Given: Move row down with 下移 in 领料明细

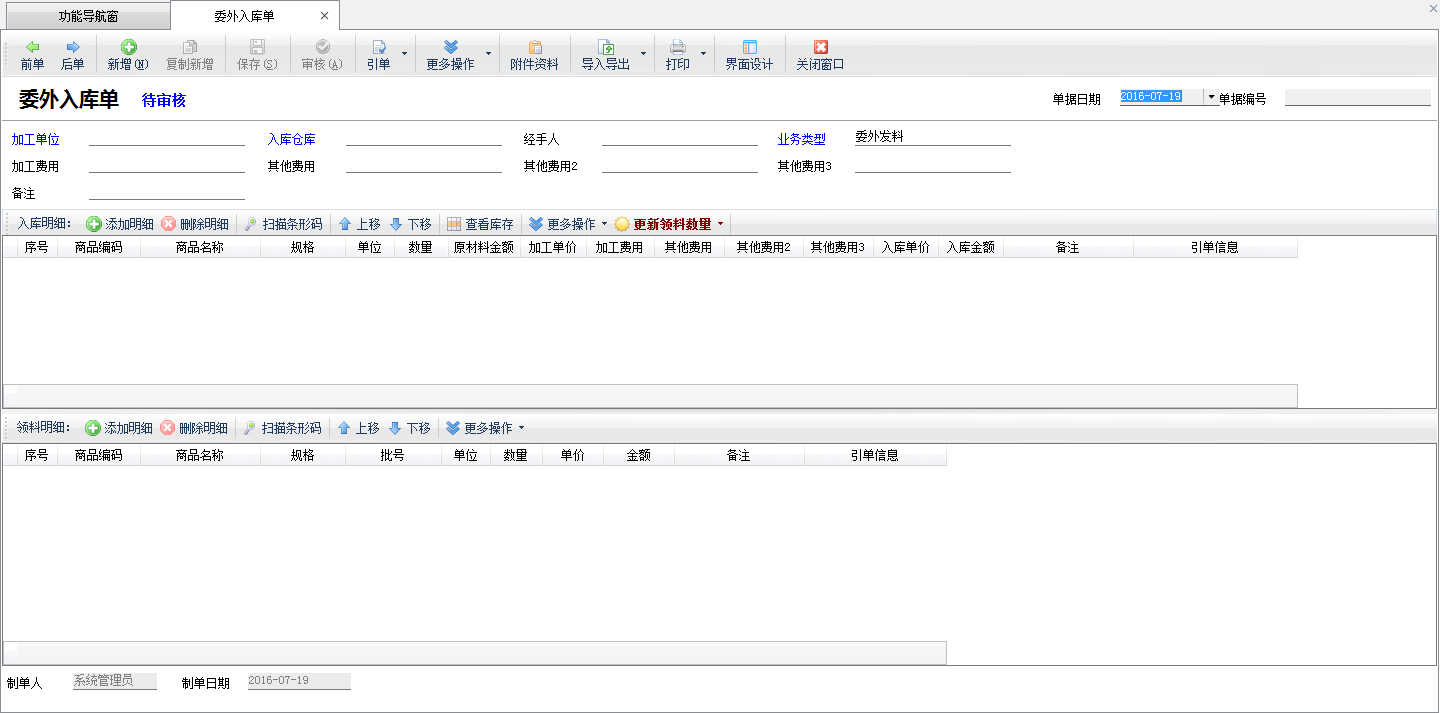Looking at the screenshot, I should (x=409, y=428).
